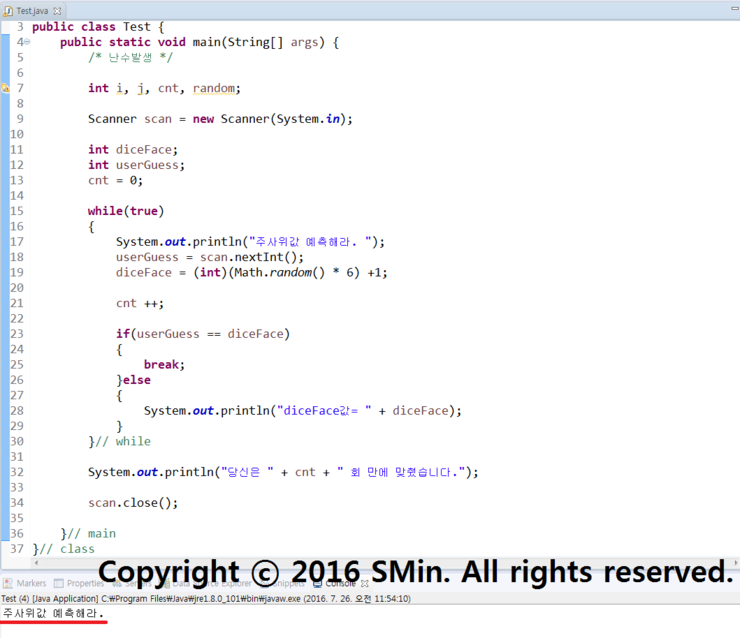Click the println "당신은 " statement on line 32
740x638 pixels.
[x=283, y=472]
